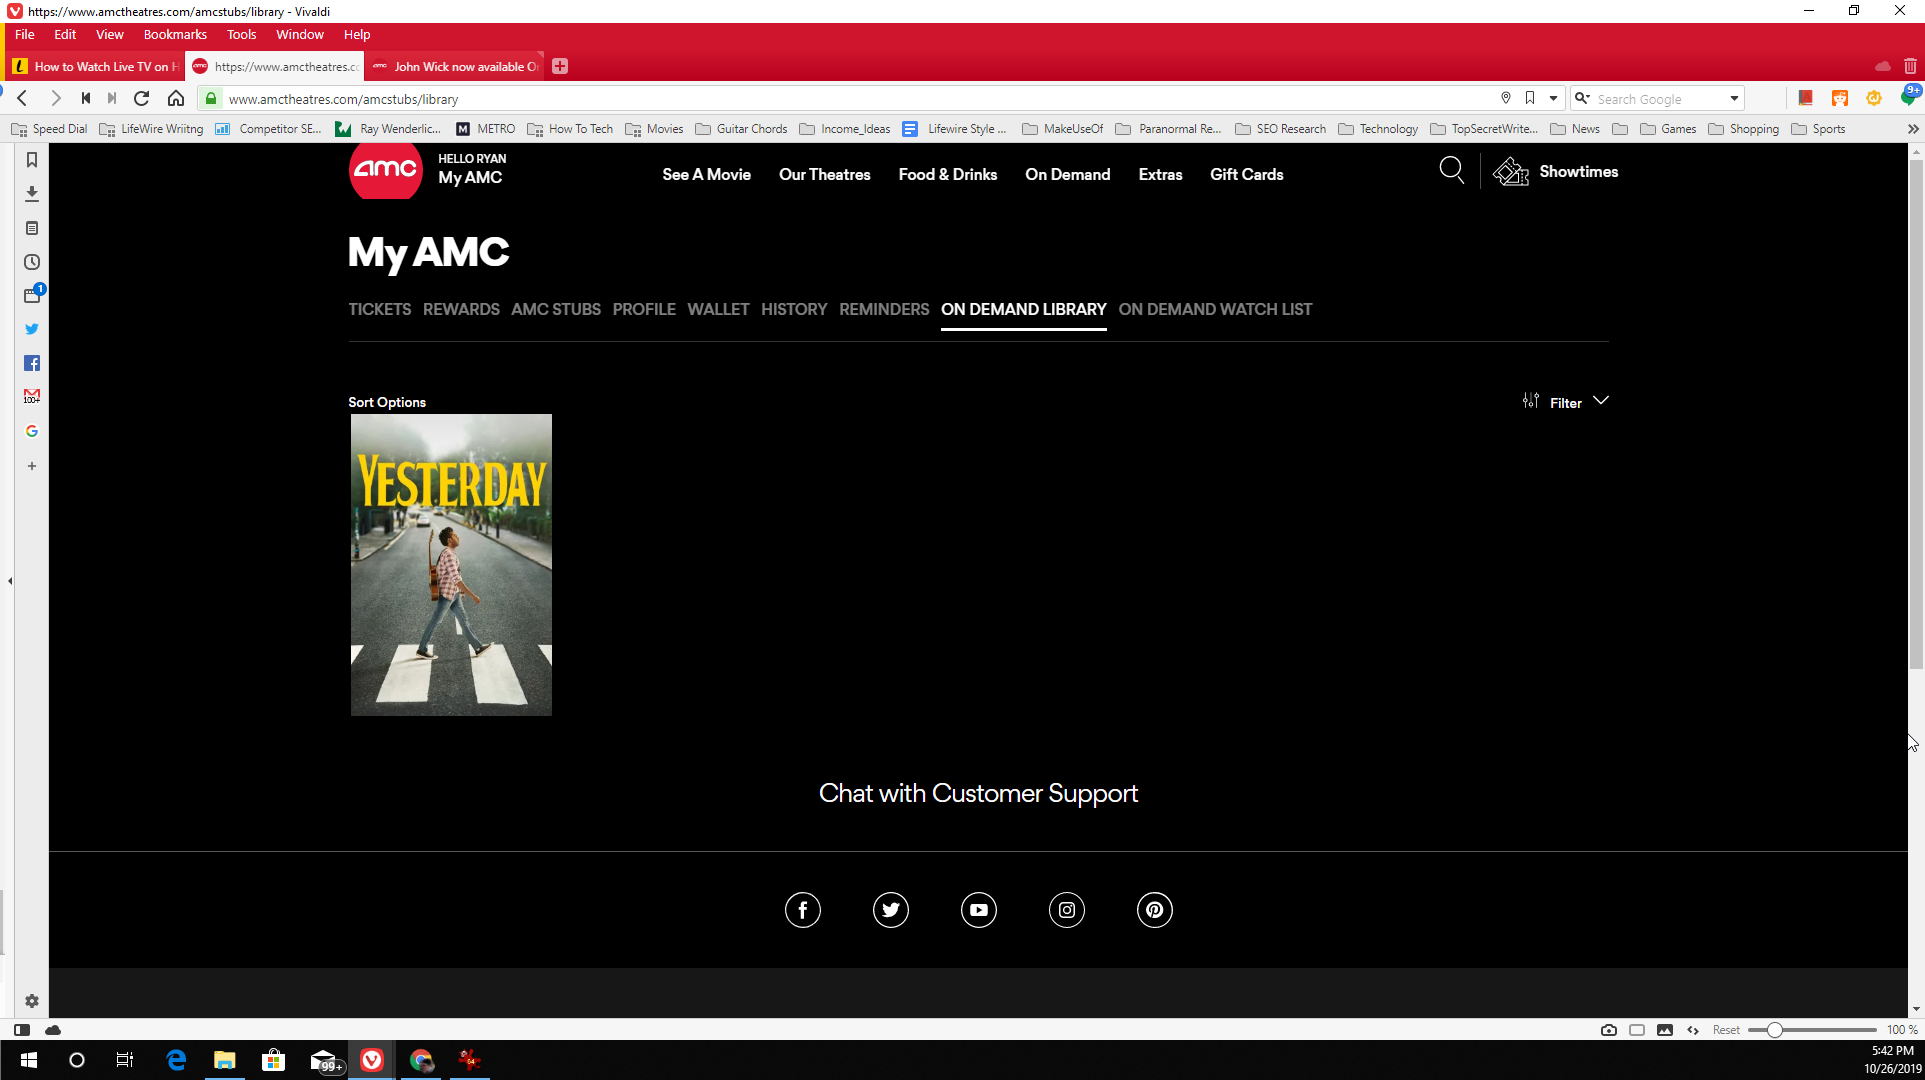
Task: Click the WALLET navigation item
Action: pos(718,308)
